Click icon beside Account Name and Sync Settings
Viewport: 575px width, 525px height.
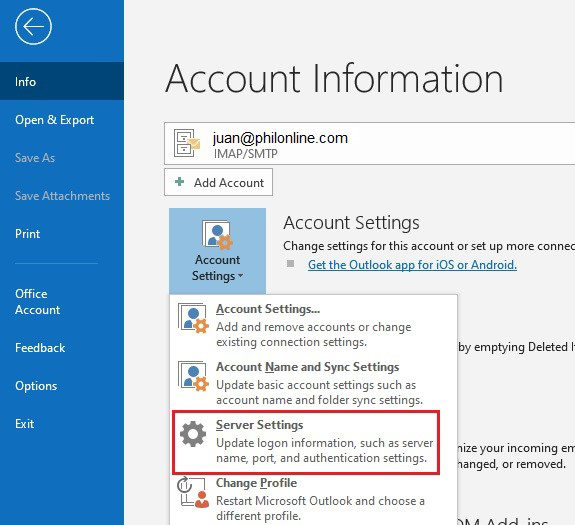[193, 376]
